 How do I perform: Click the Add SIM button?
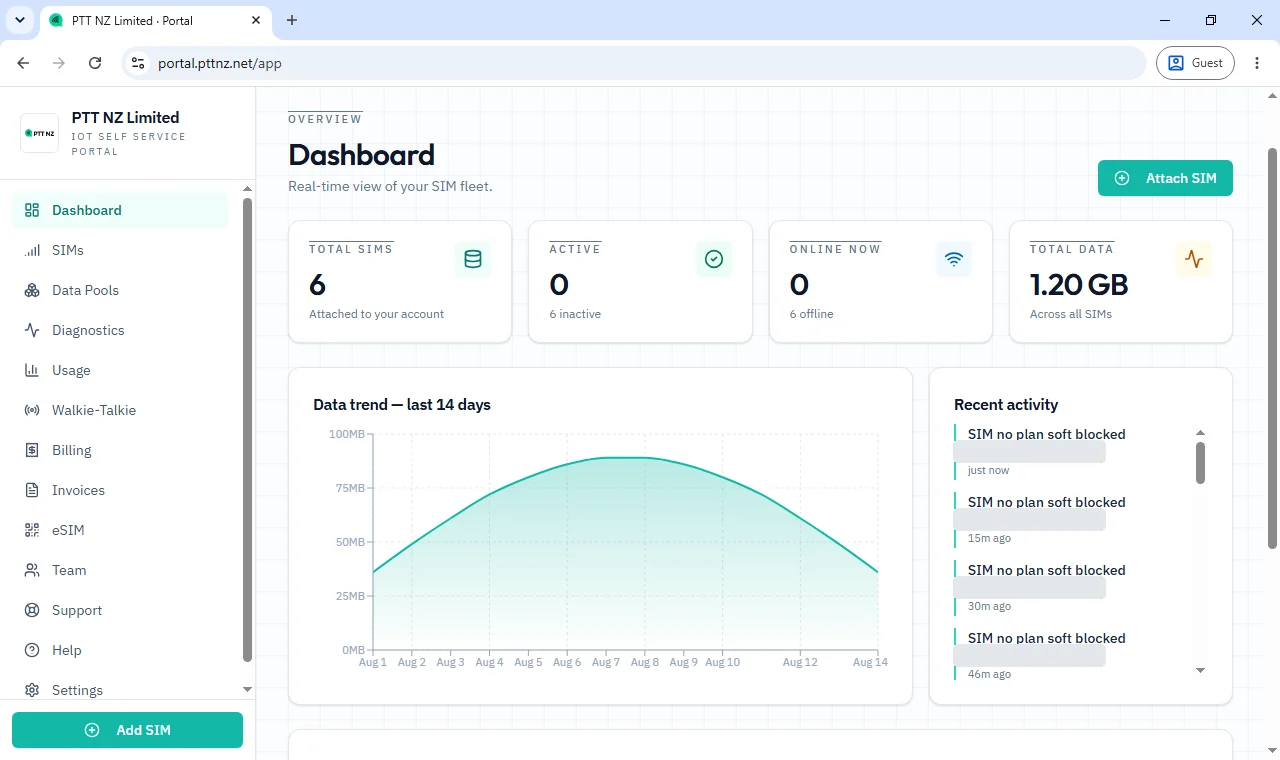[127, 730]
